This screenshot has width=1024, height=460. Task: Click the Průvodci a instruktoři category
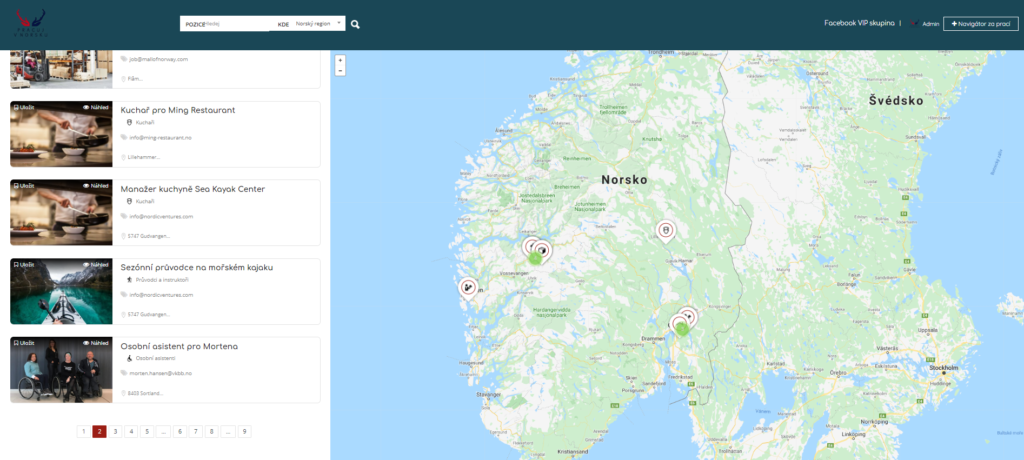tap(157, 280)
